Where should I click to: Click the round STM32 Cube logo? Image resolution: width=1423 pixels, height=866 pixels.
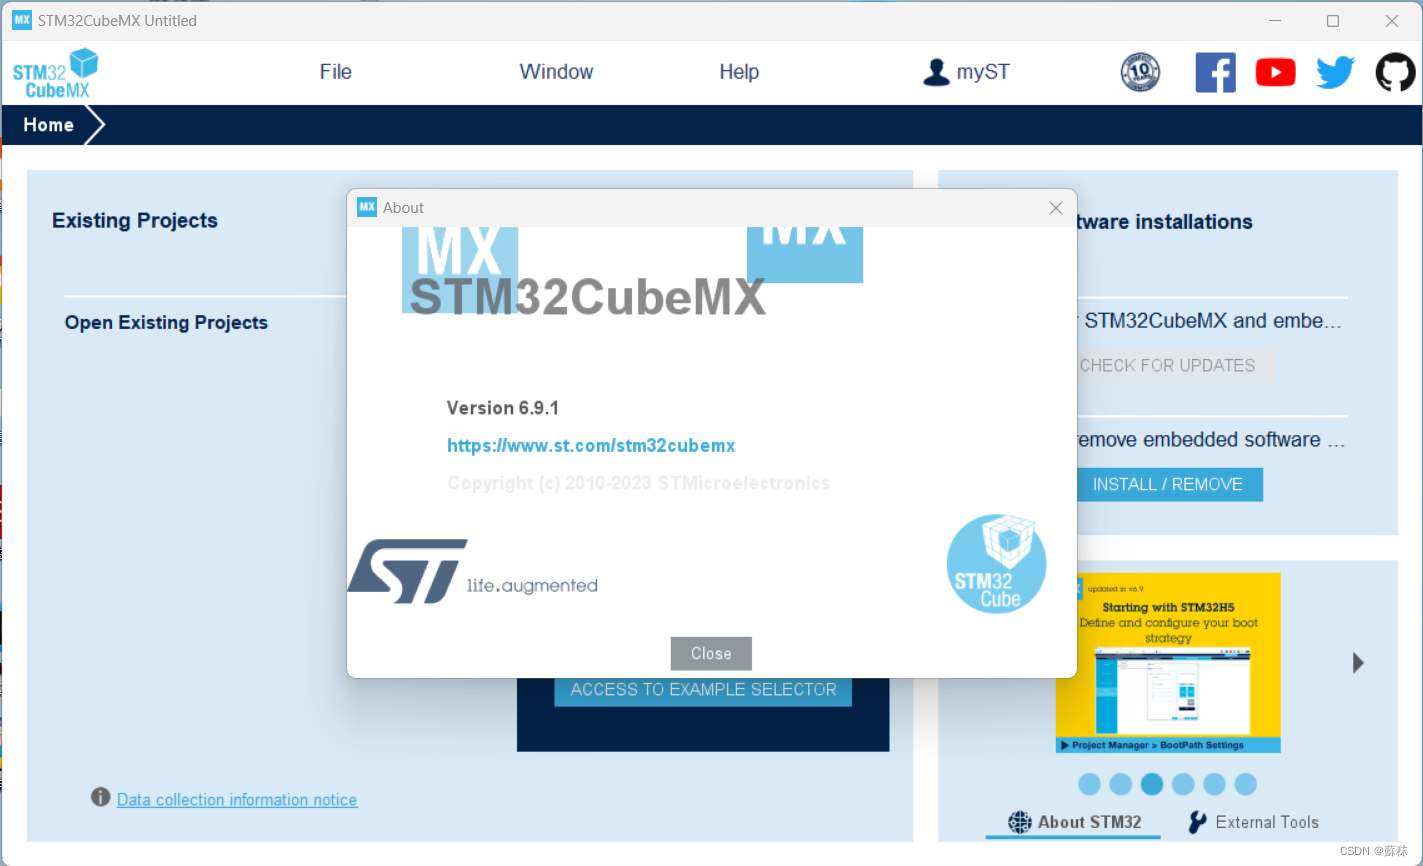coord(996,564)
